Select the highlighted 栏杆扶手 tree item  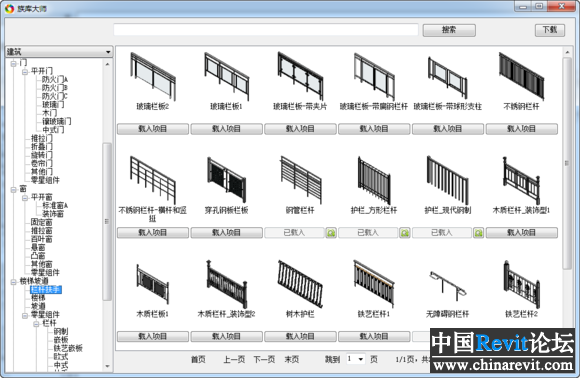tap(45, 290)
